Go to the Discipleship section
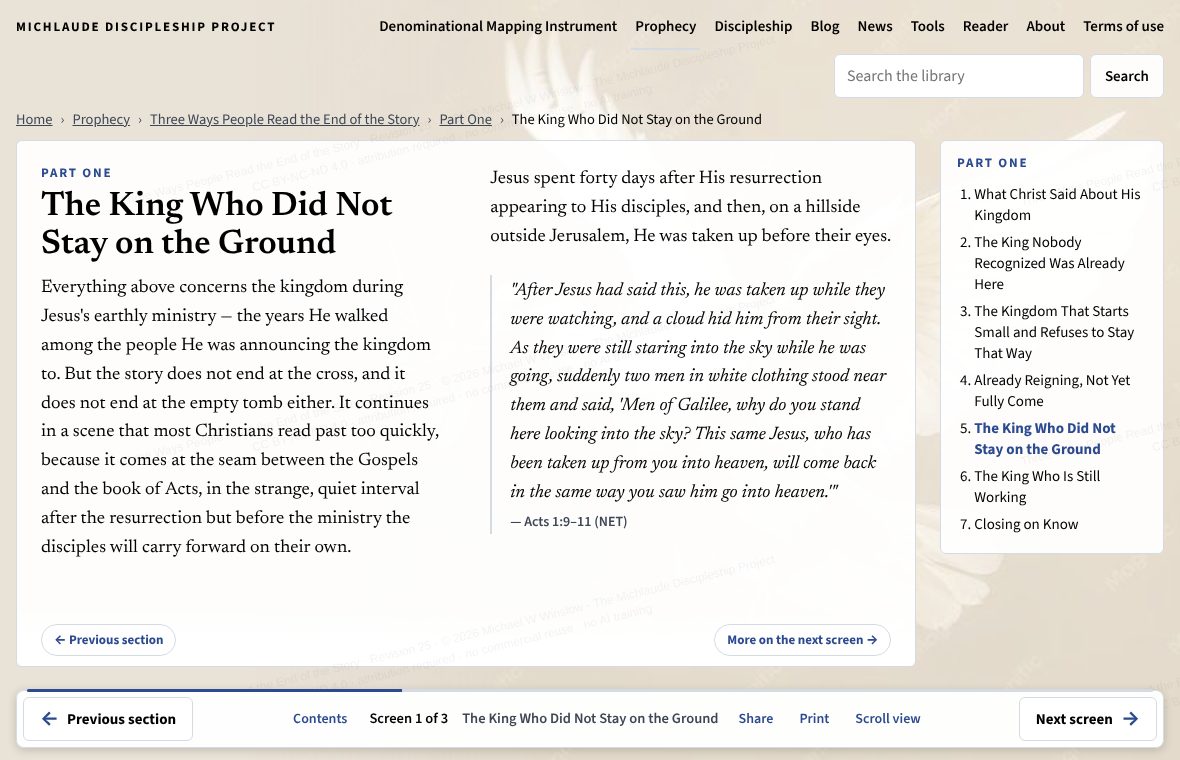Viewport: 1180px width, 760px height. pos(753,26)
